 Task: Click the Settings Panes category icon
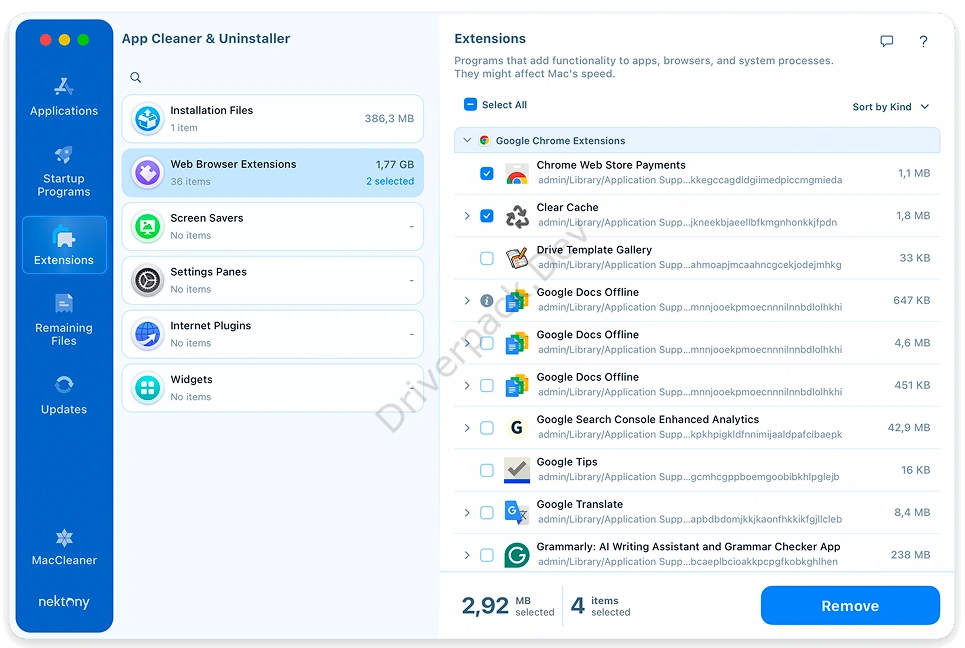(x=148, y=281)
